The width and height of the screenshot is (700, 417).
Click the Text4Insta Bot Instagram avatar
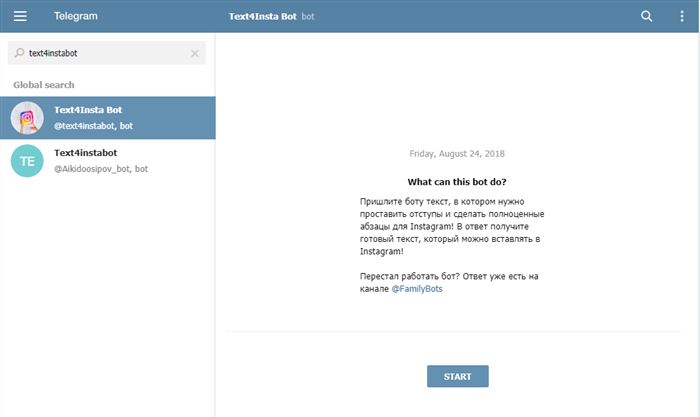[x=27, y=118]
